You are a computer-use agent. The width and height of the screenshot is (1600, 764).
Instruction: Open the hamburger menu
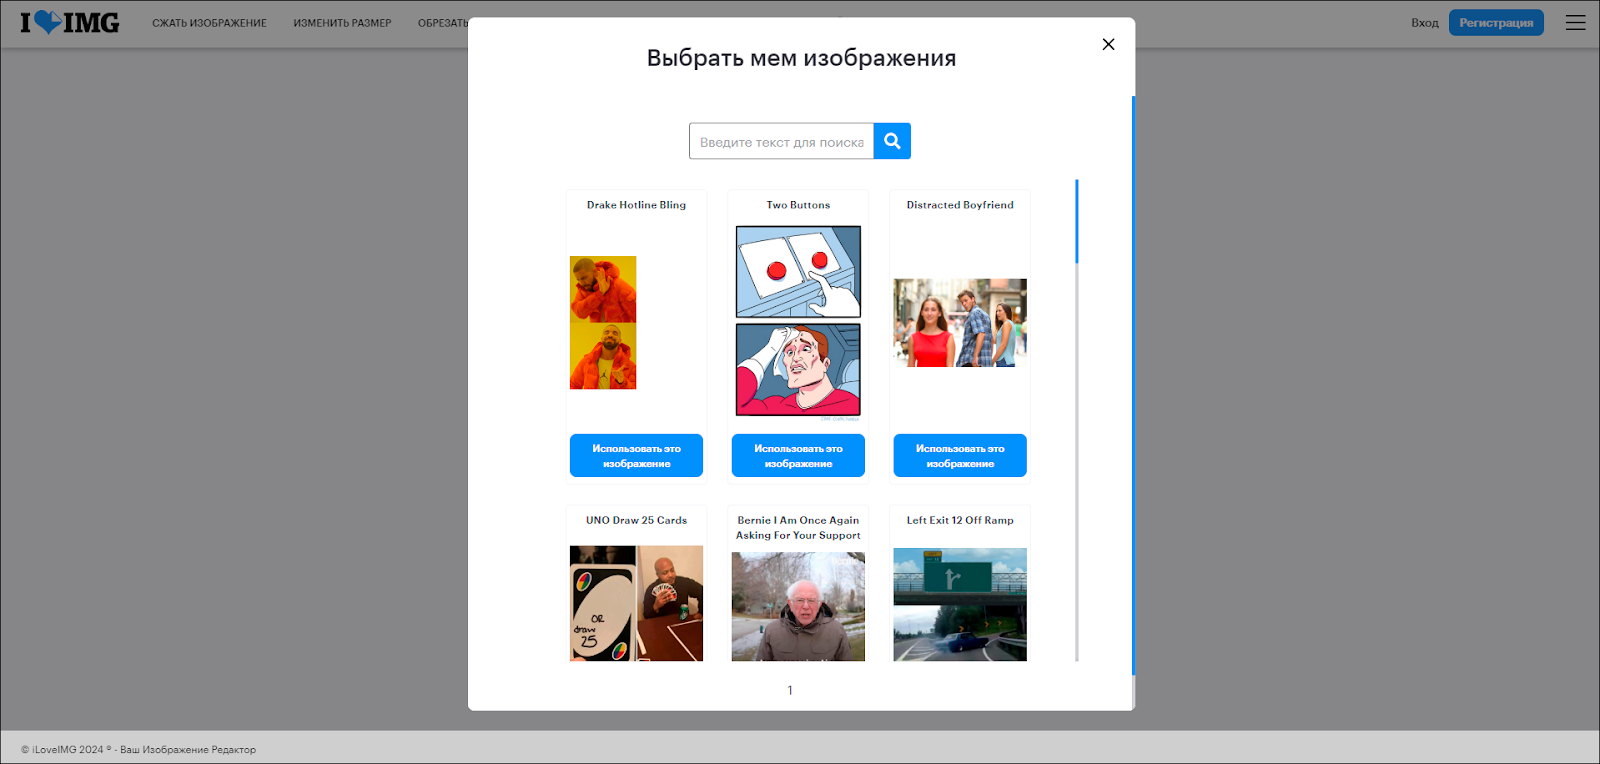[1575, 22]
